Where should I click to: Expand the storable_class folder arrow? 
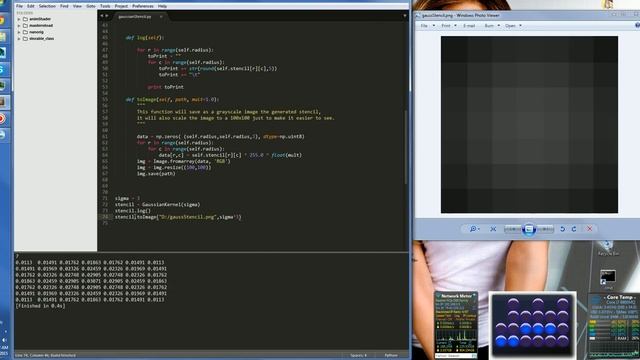click(19, 39)
